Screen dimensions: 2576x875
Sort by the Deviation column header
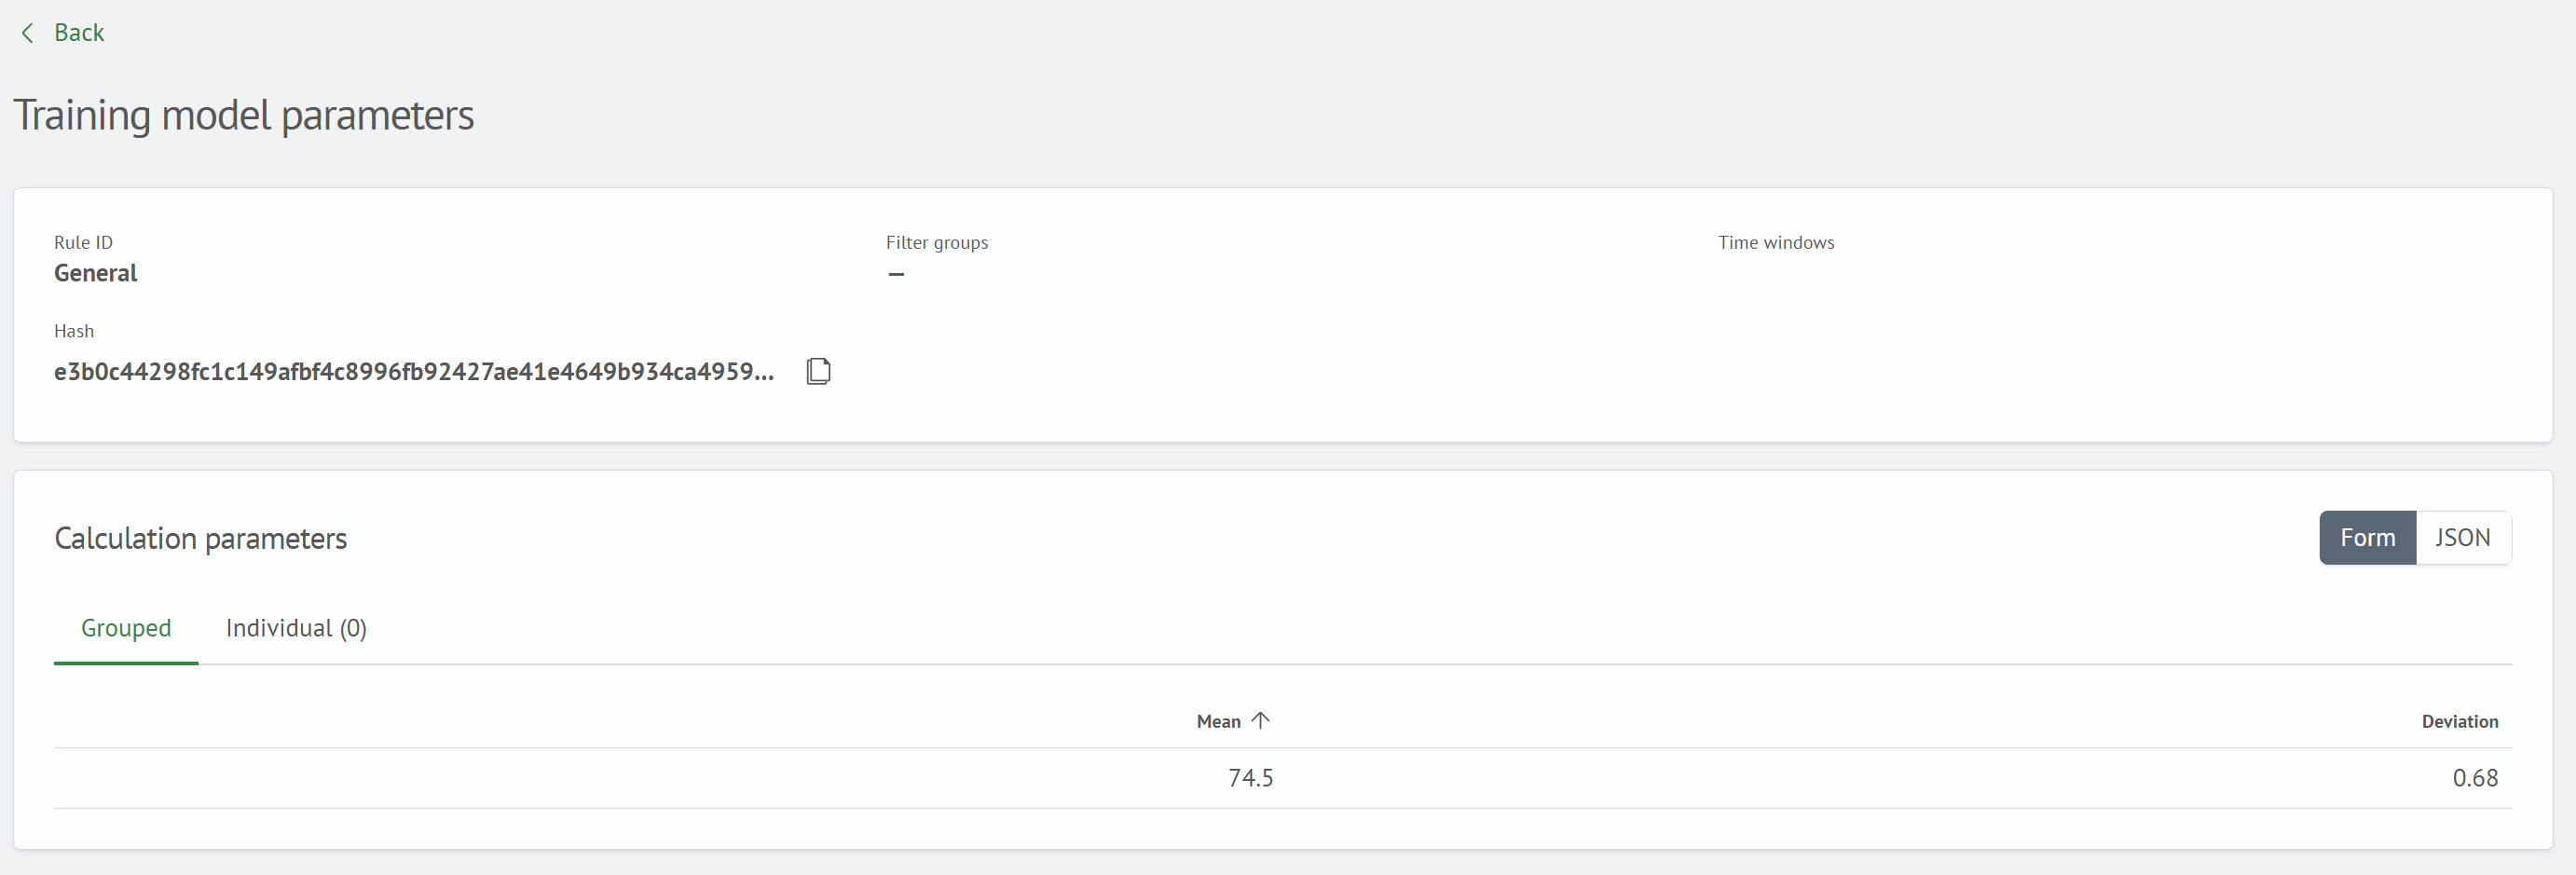pyautogui.click(x=2459, y=721)
